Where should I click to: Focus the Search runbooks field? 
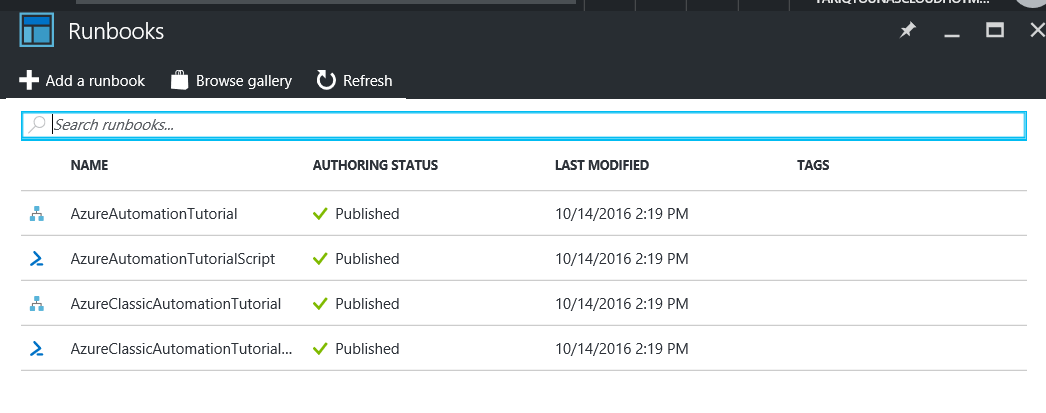[524, 125]
